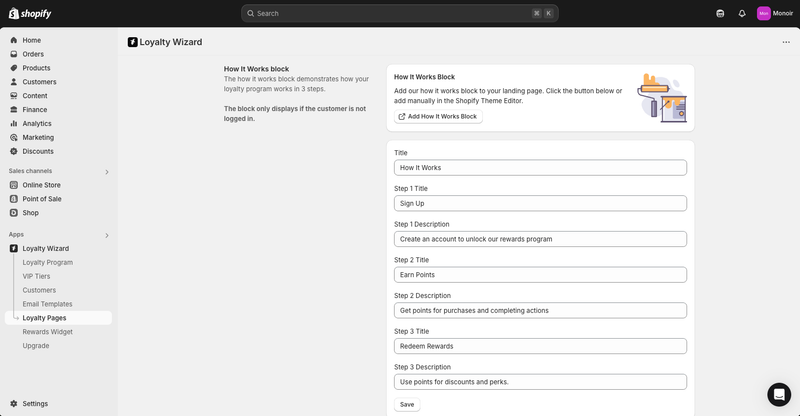Screen dimensions: 800x416
Task: Open Settings in the sidebar
Action: (35, 403)
